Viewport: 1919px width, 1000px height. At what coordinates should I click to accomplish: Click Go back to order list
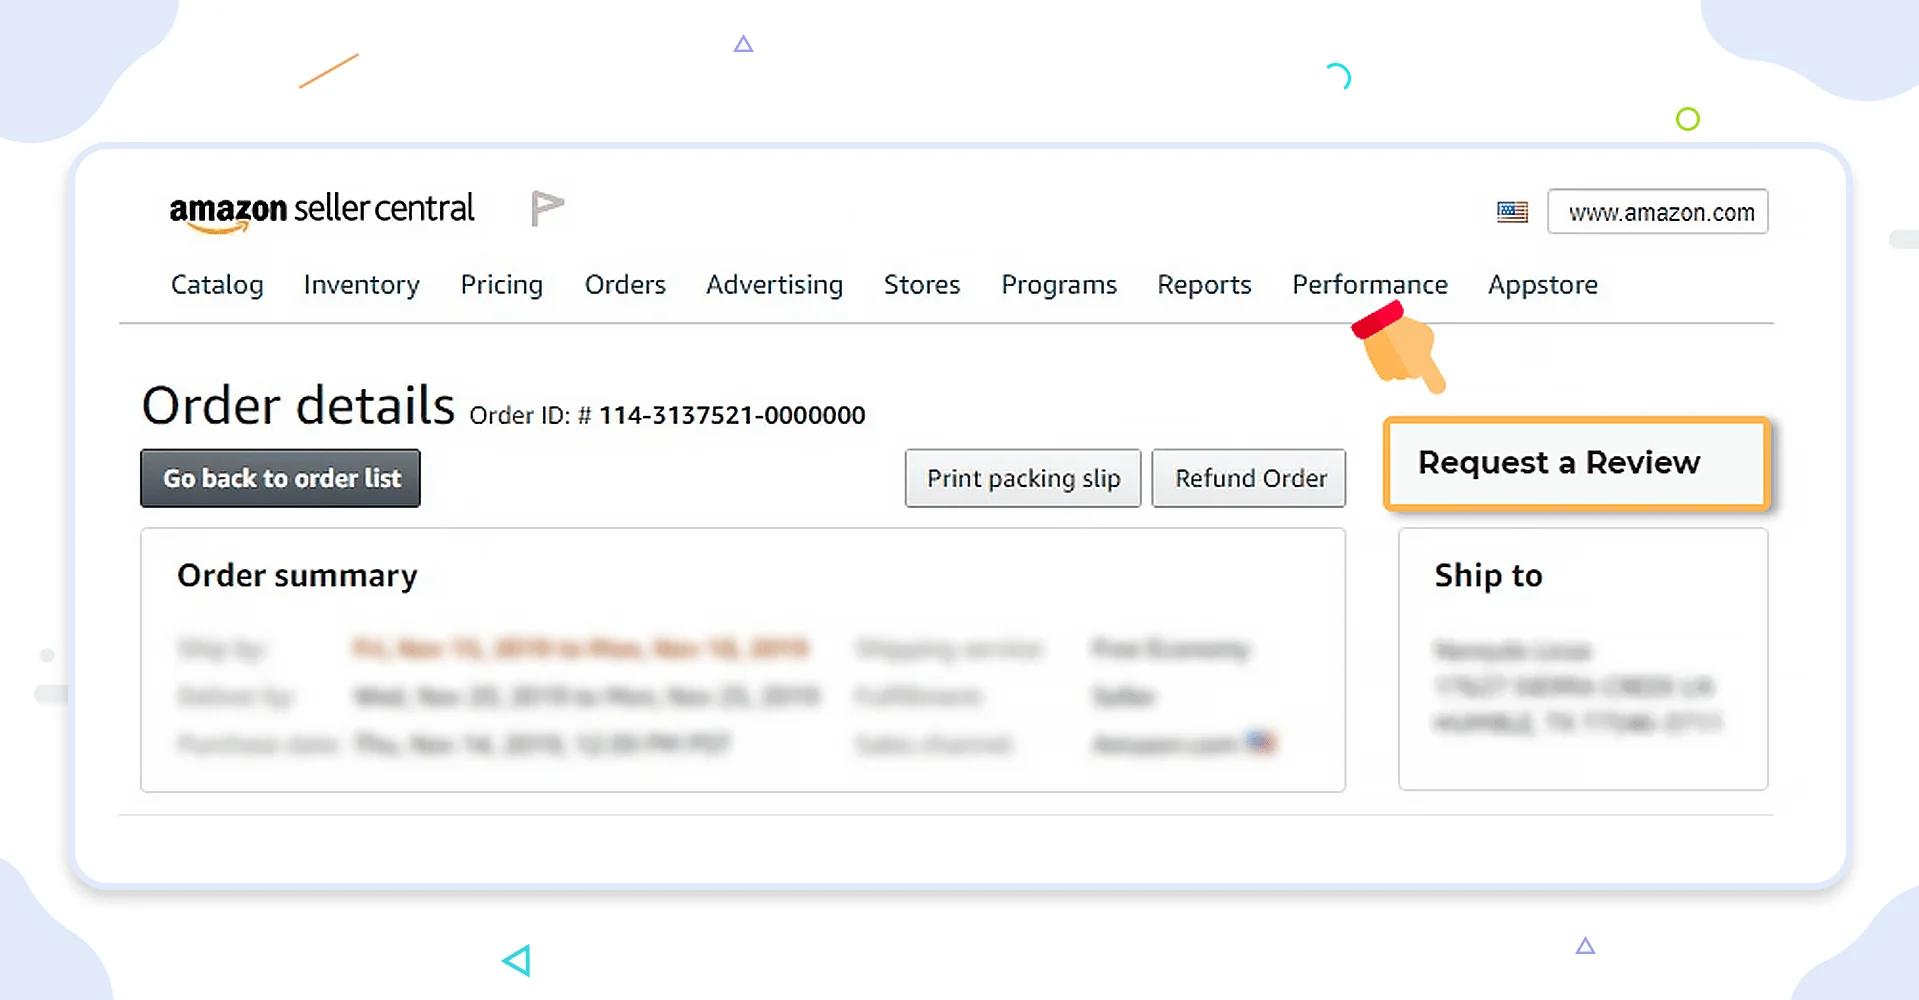(x=280, y=478)
